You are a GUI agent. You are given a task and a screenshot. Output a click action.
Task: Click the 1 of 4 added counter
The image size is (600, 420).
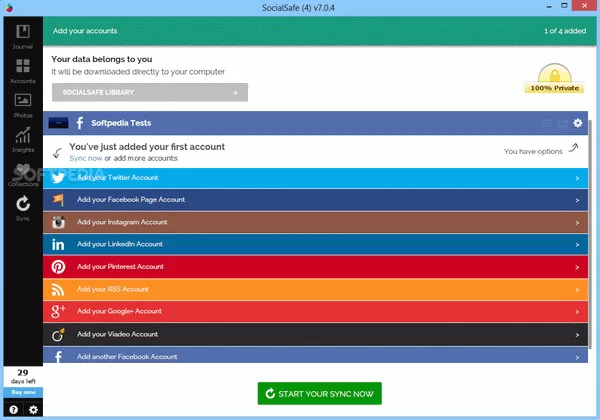(x=565, y=31)
